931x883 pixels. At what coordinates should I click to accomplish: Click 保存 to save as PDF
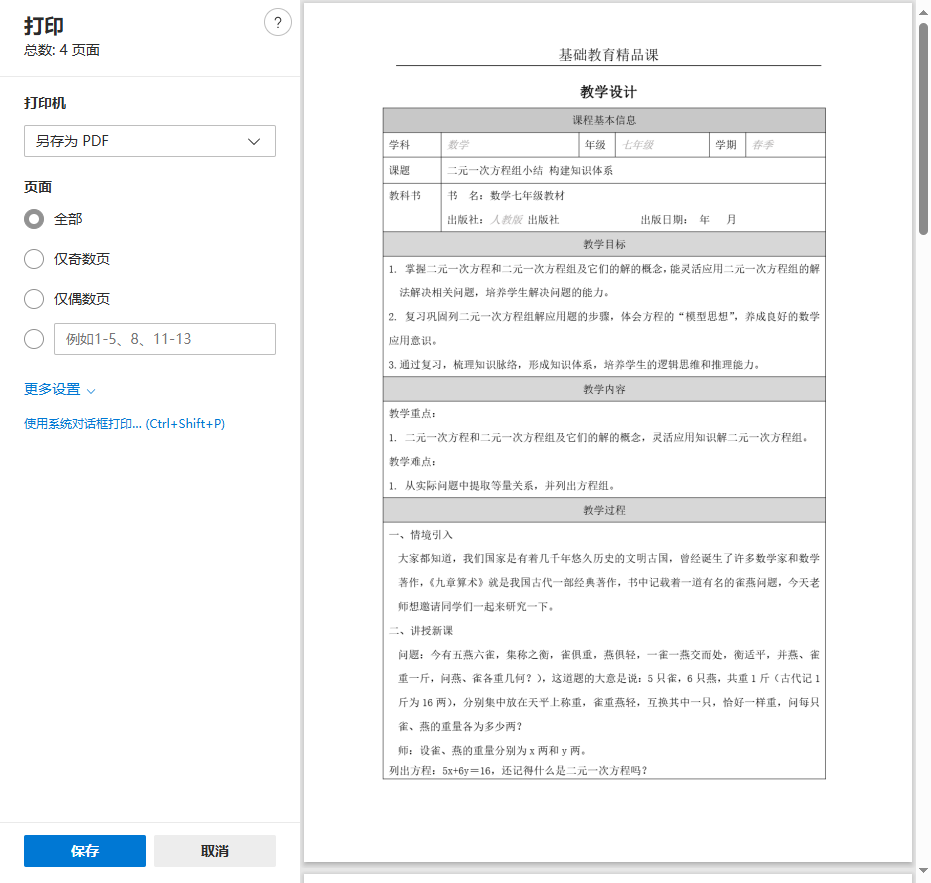[84, 851]
